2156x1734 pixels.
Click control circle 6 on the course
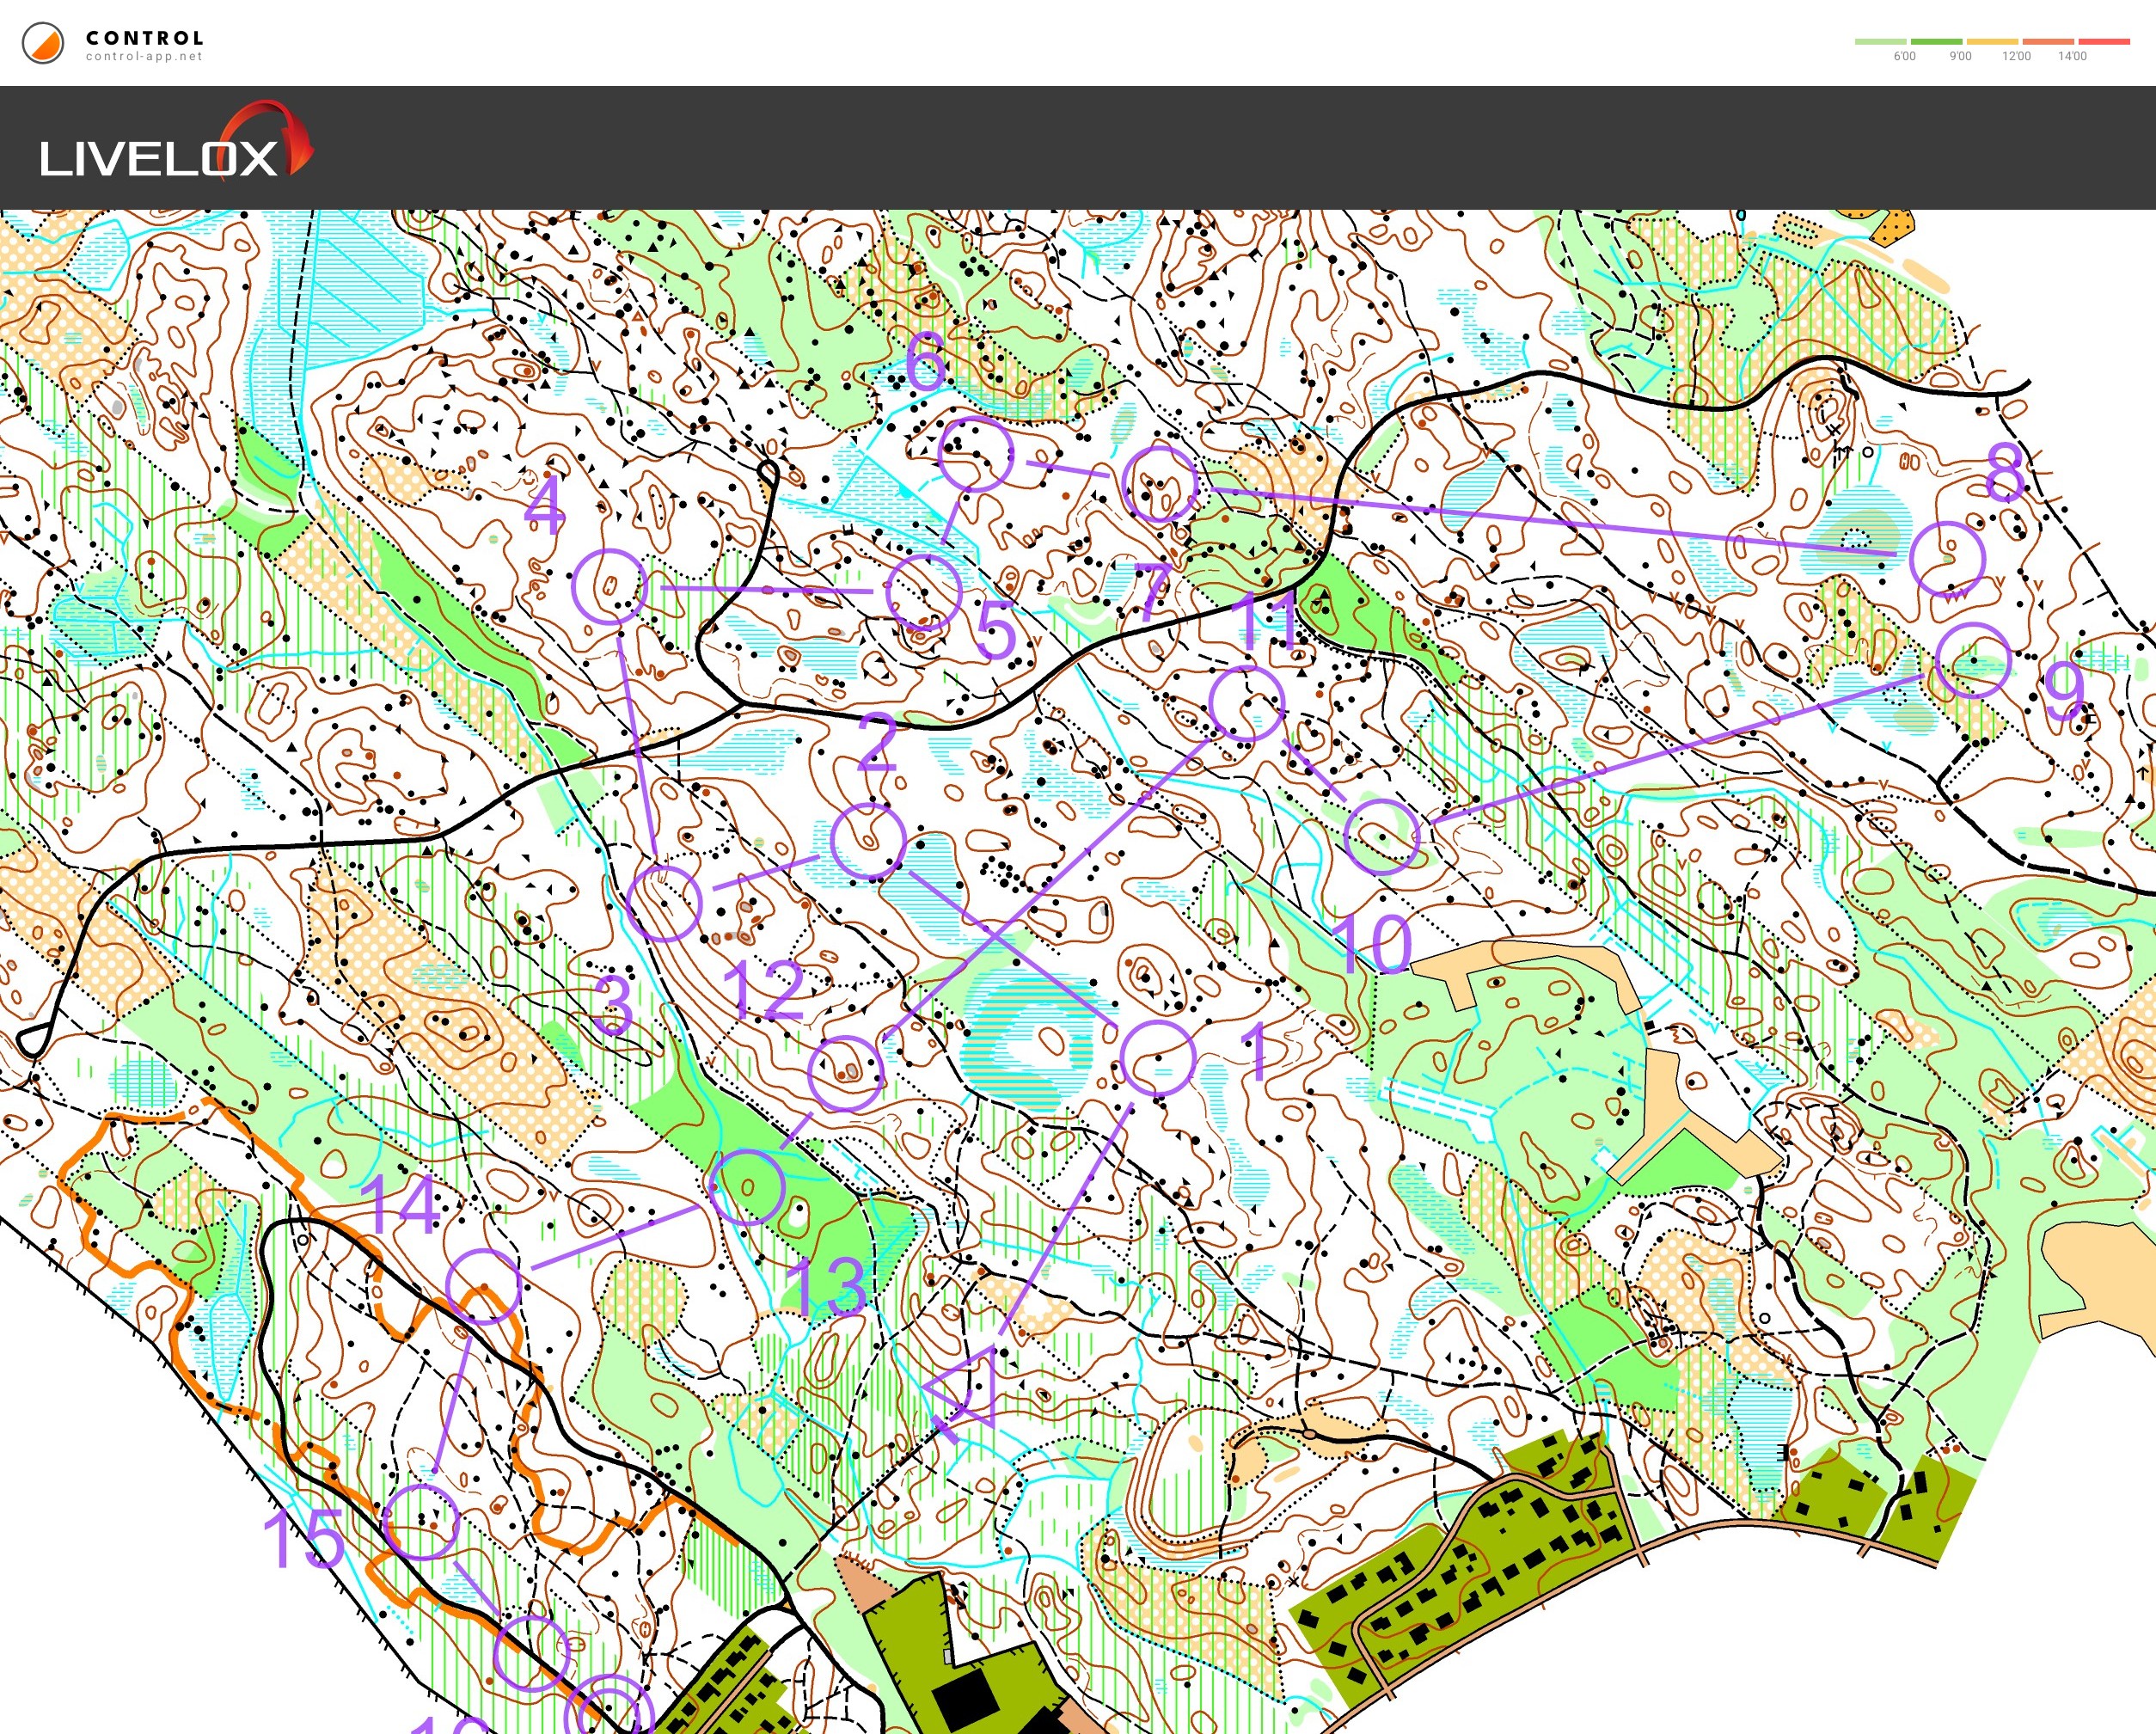(x=976, y=454)
